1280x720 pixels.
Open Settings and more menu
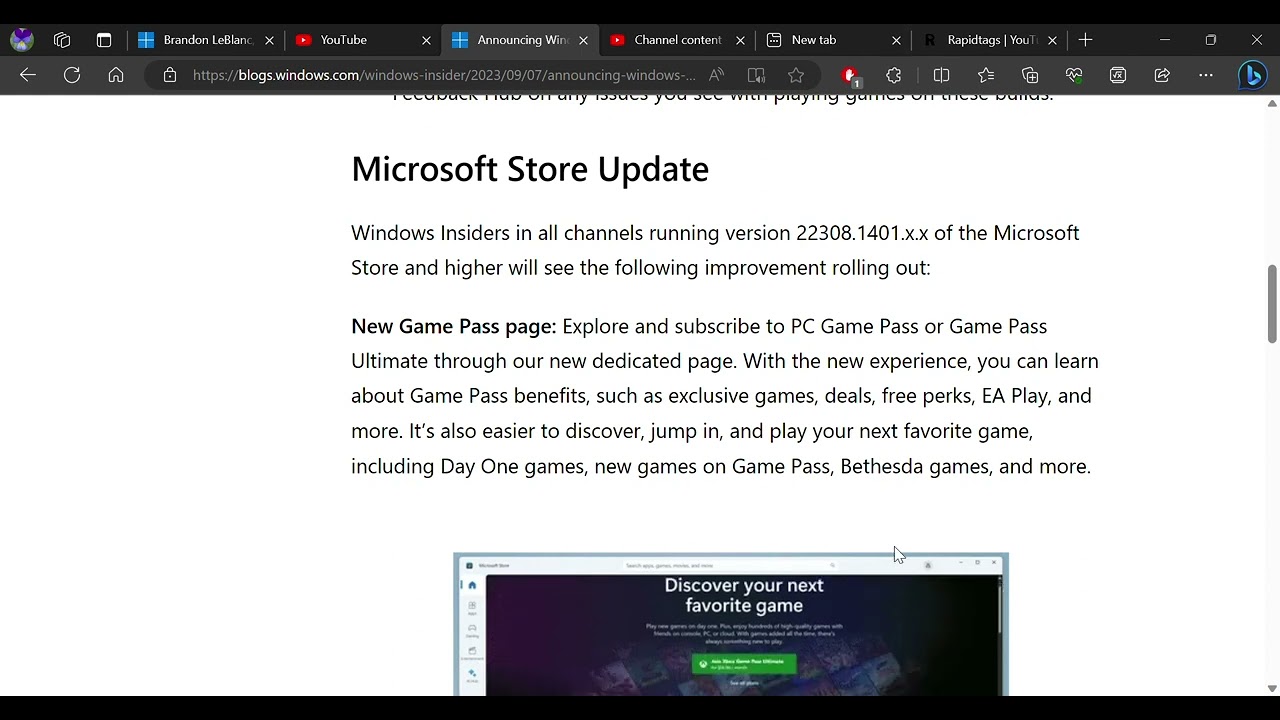[1206, 75]
